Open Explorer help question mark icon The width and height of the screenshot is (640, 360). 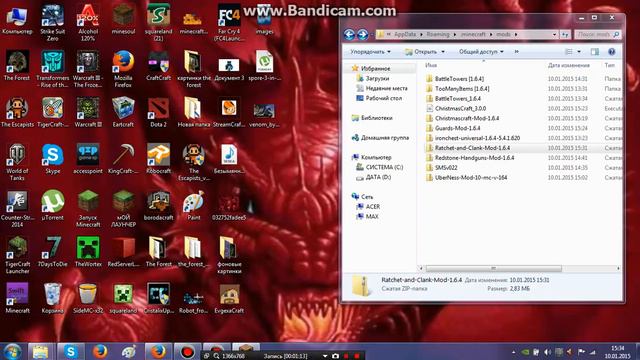[611, 52]
